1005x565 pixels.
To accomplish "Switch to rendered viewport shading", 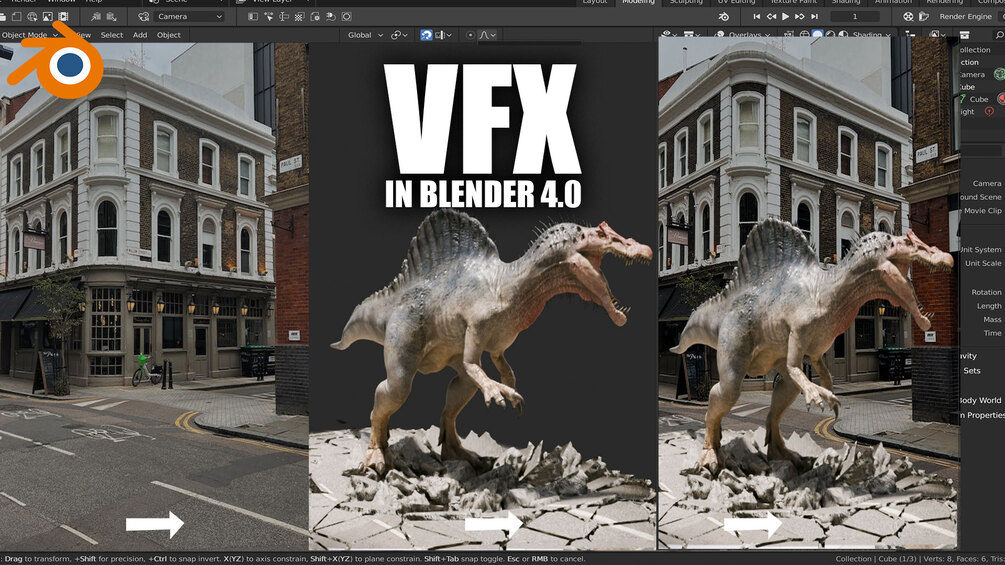I will coord(843,35).
